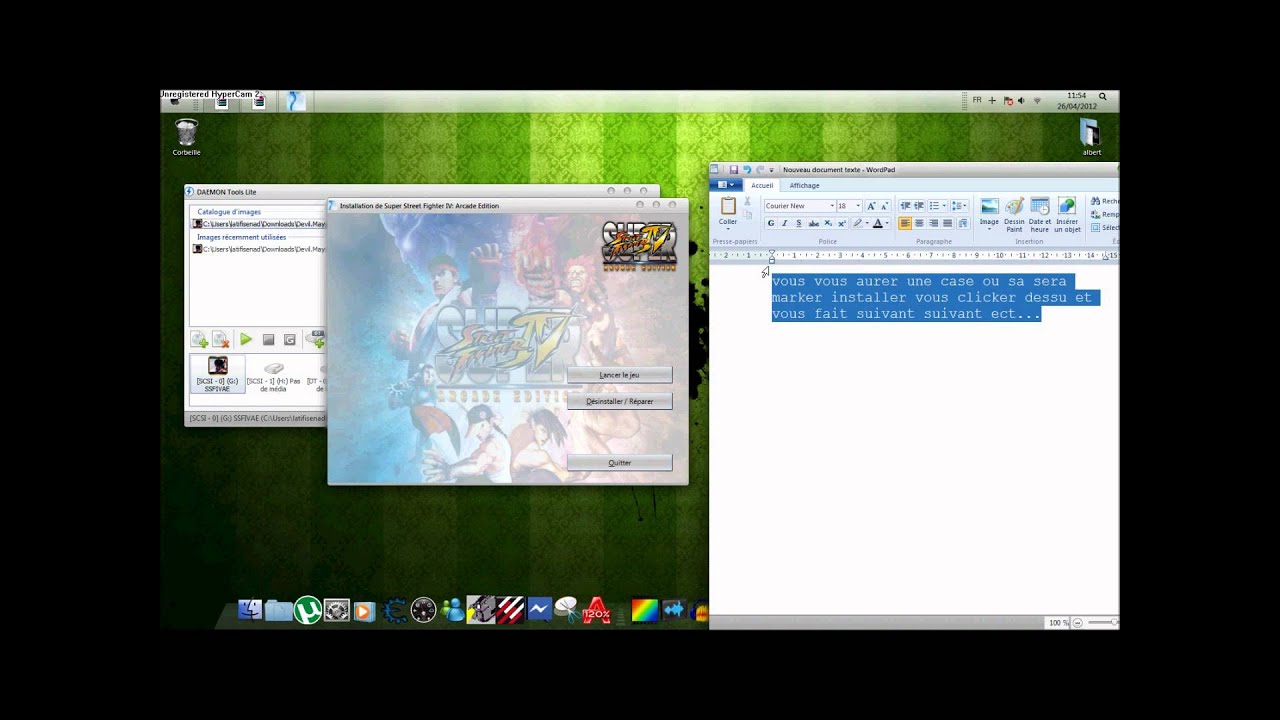This screenshot has width=1280, height=720.
Task: Toggle strikethrough (abc) formatting in WordPad
Action: (x=813, y=223)
